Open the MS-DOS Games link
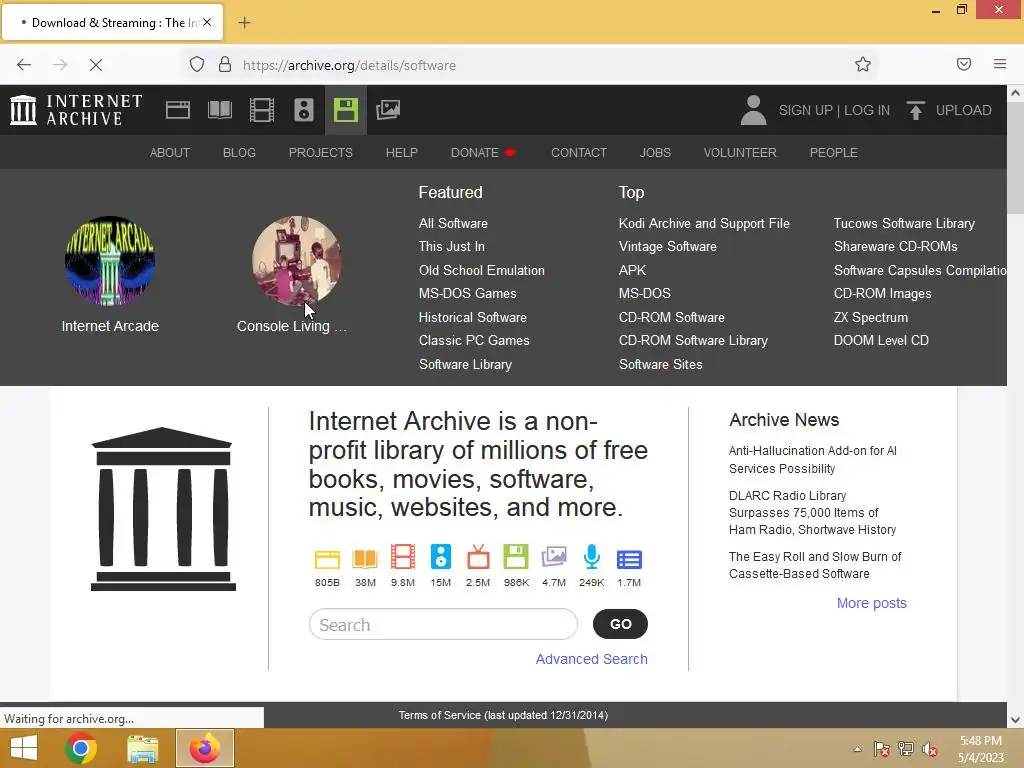The height and width of the screenshot is (768, 1024). tap(468, 293)
